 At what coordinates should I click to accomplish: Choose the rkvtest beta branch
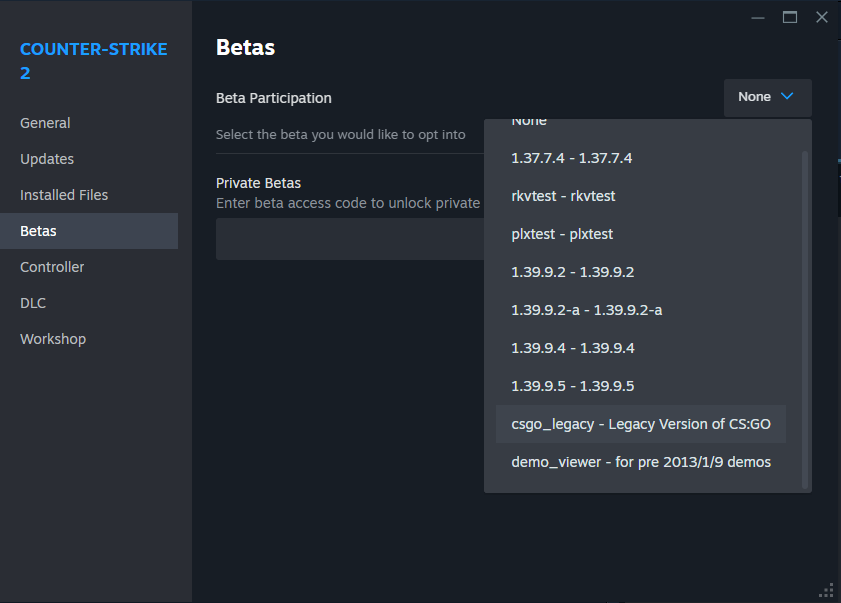coord(563,196)
